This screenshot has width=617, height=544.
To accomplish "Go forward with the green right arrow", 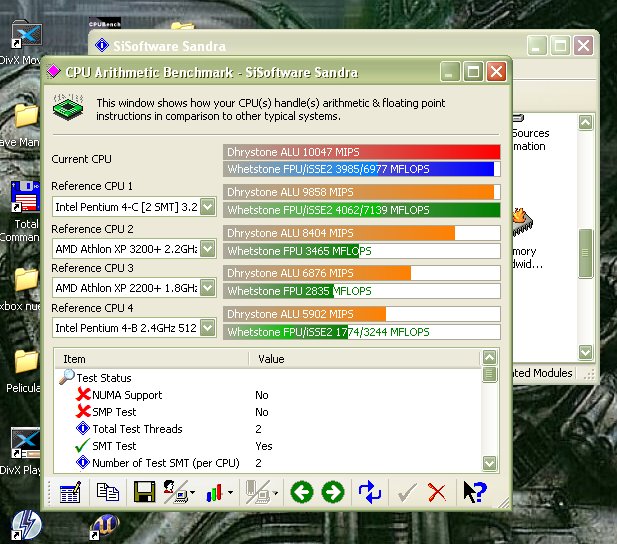I will pos(333,492).
